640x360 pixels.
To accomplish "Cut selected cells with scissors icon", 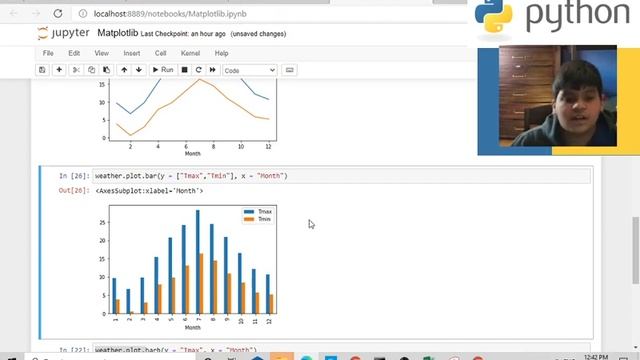I will pyautogui.click(x=76, y=70).
